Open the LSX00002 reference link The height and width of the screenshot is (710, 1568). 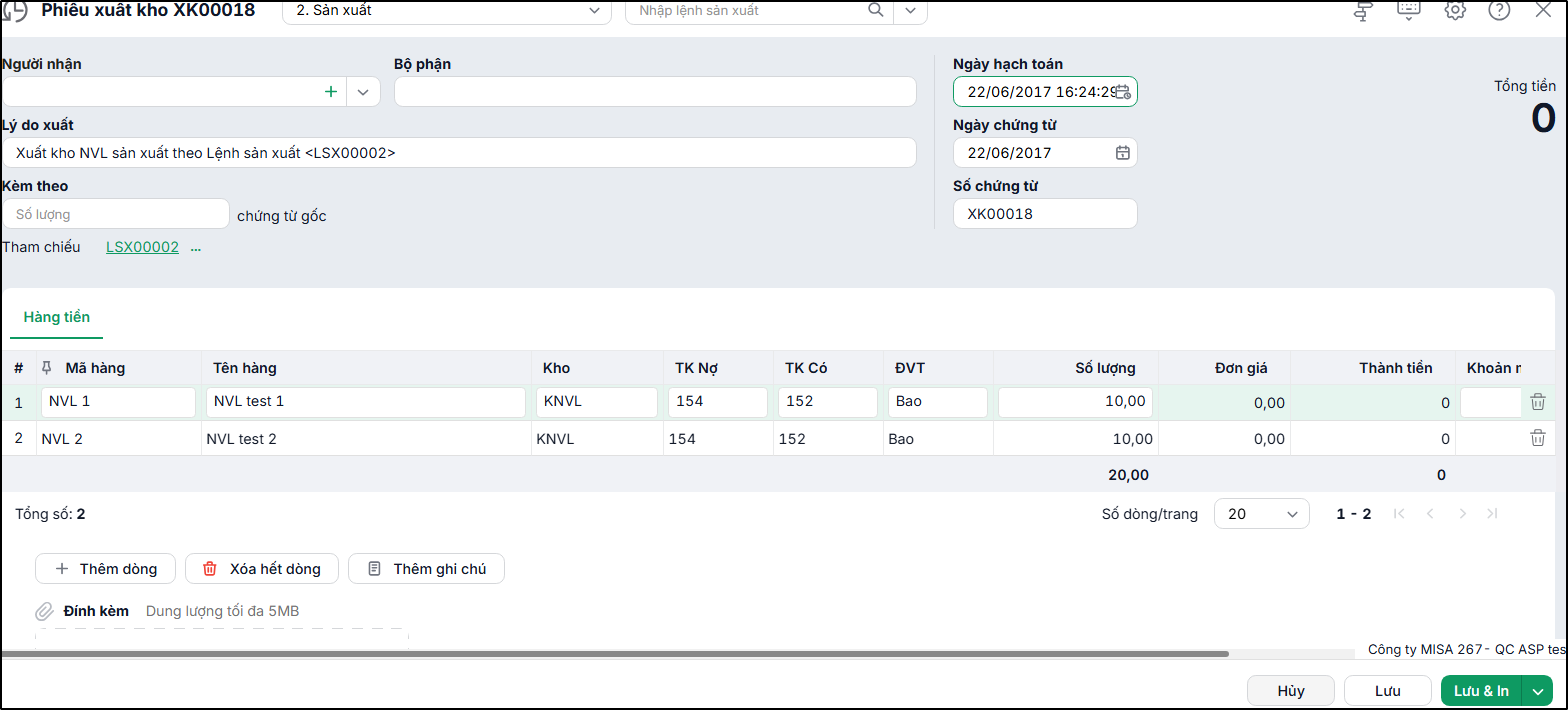click(142, 247)
